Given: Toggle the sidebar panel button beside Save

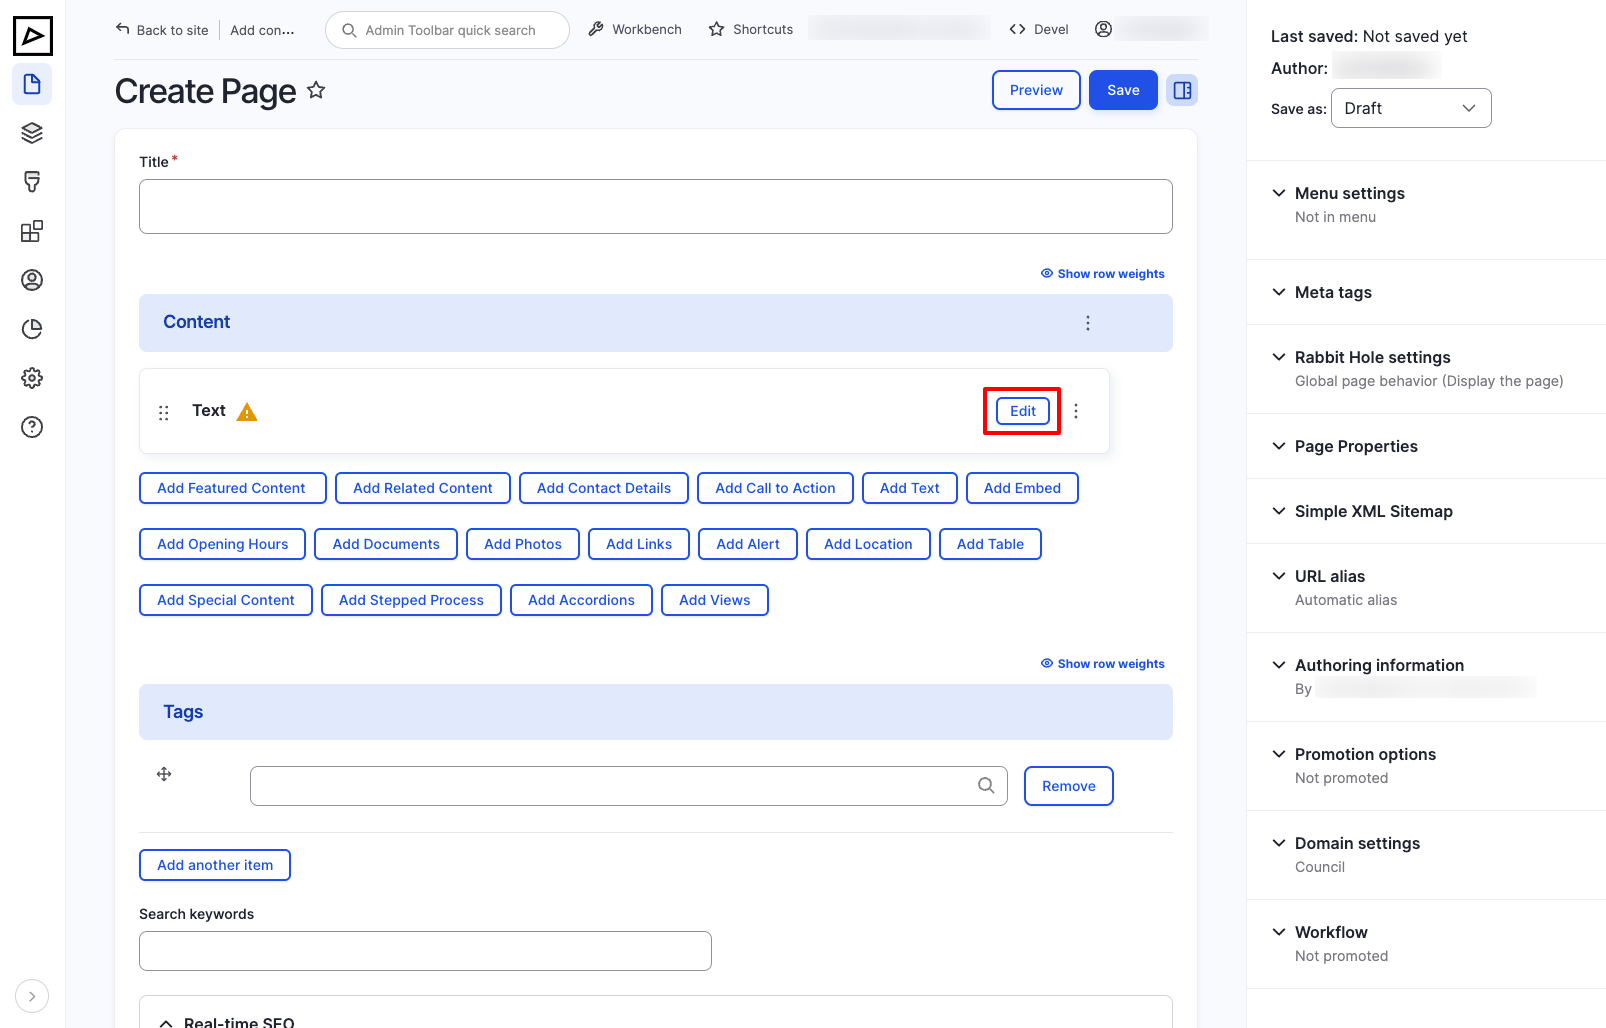Looking at the screenshot, I should pyautogui.click(x=1182, y=90).
